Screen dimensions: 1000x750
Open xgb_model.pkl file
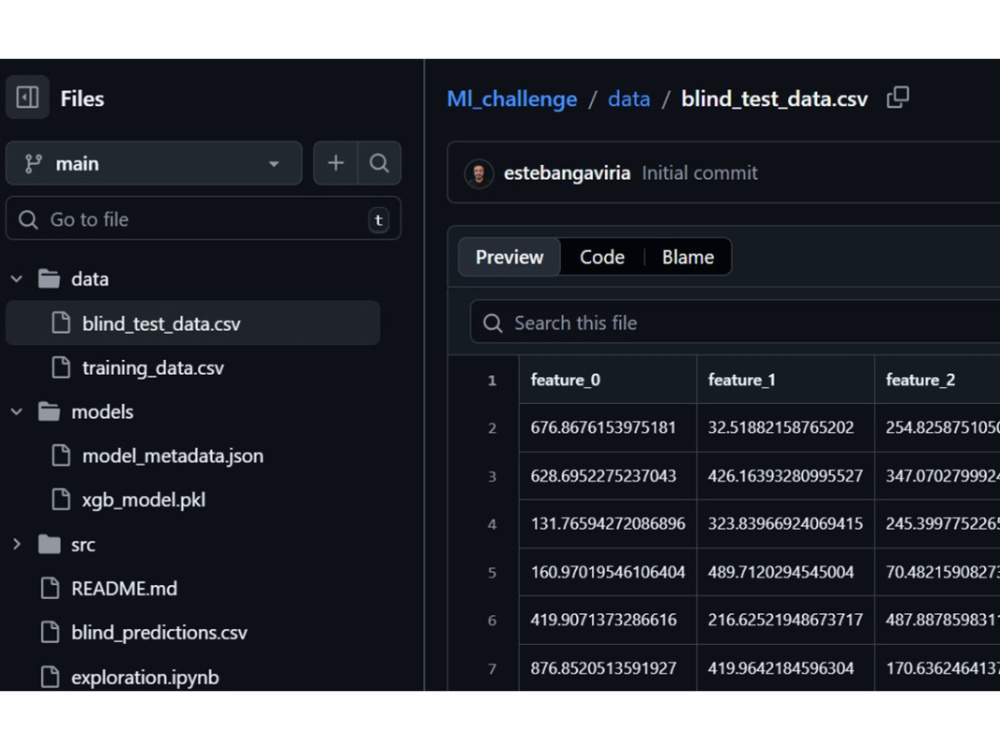143,500
